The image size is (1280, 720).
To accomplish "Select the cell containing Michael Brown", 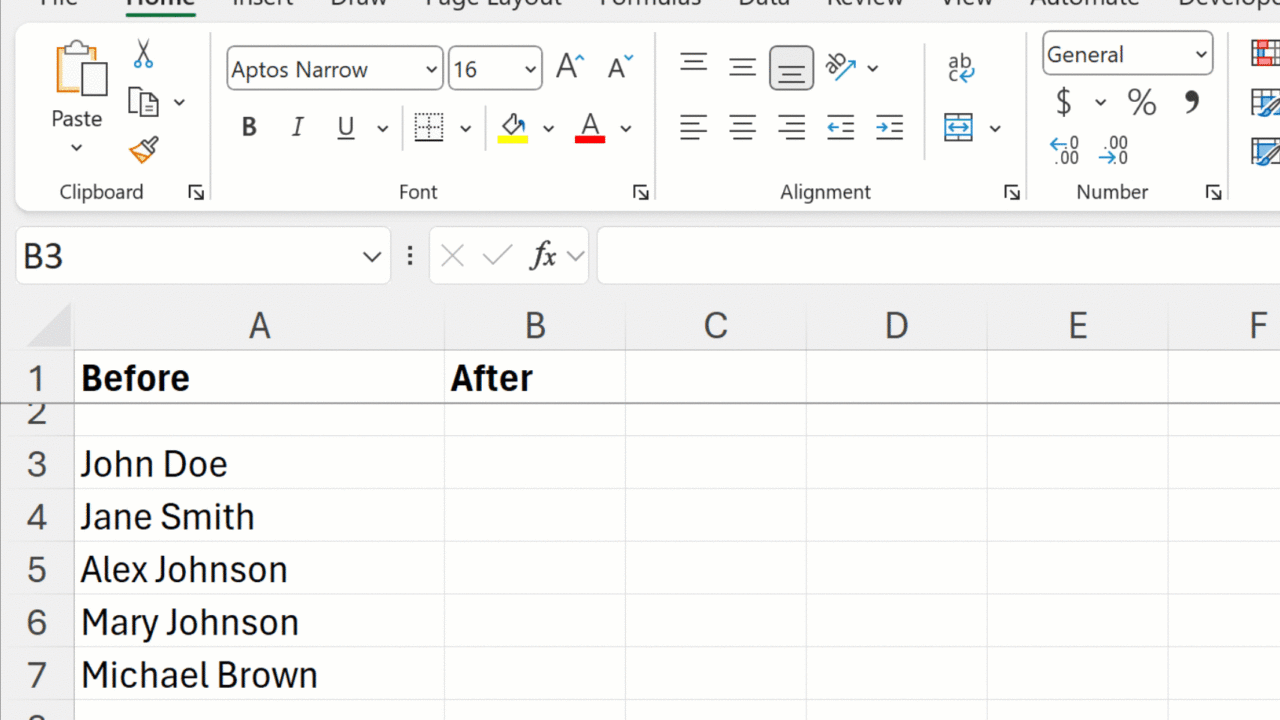I will 260,675.
